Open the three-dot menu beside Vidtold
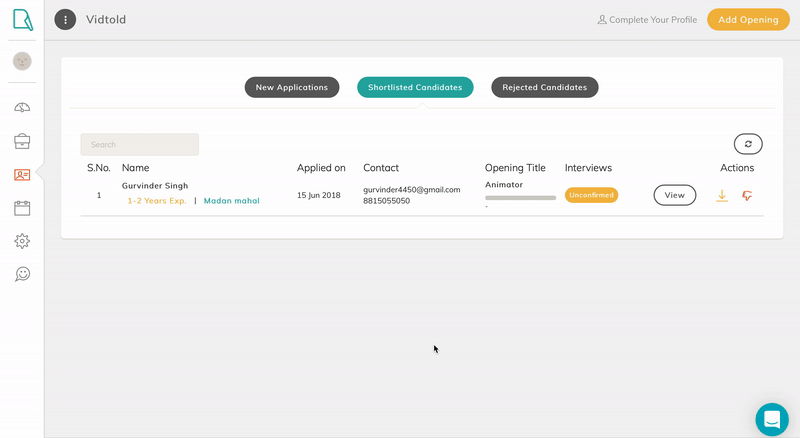Viewport: 800px width, 438px height. tap(65, 19)
